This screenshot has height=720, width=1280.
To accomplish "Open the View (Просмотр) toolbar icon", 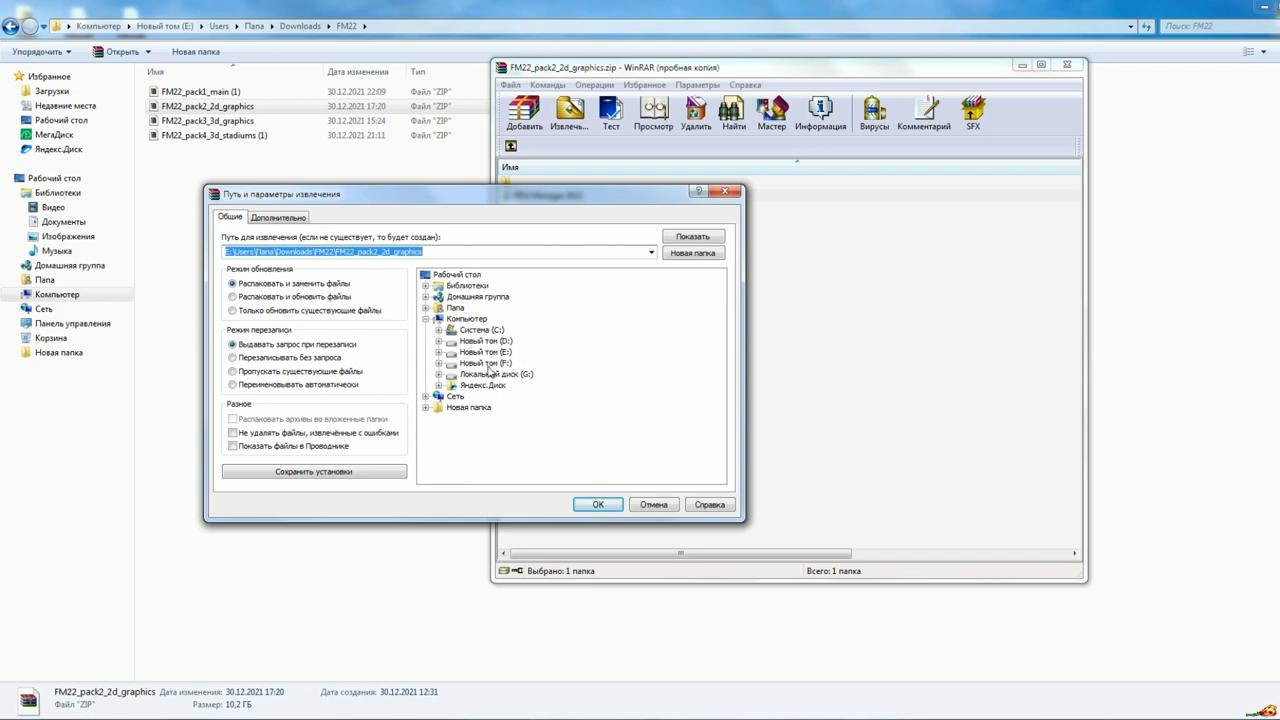I will pos(653,112).
